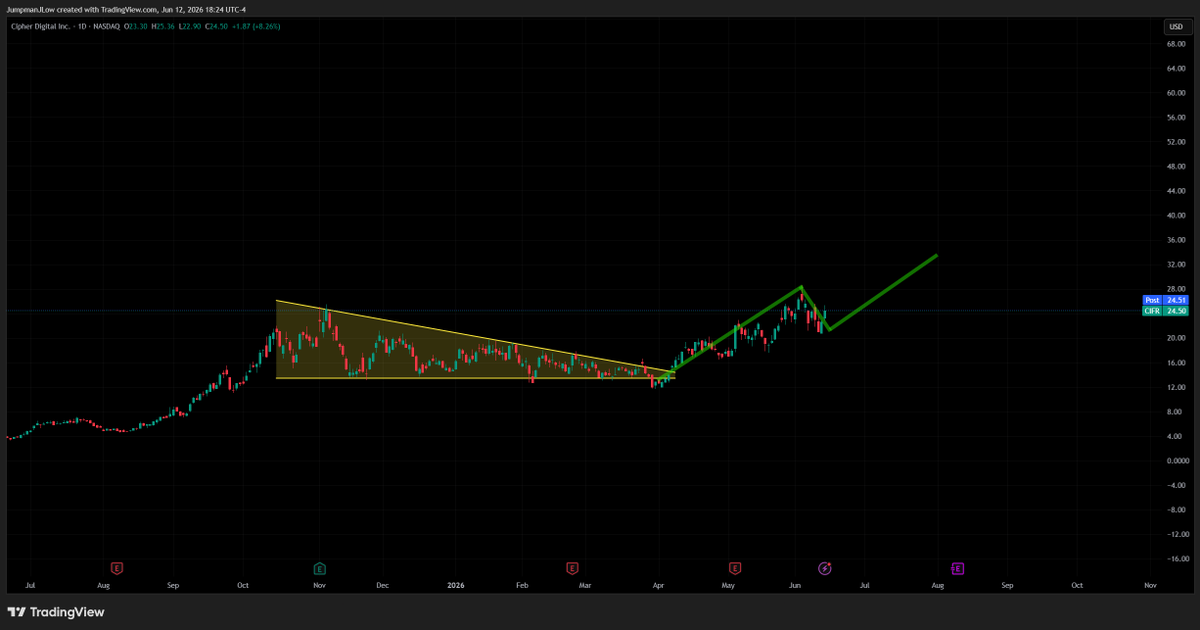Viewport: 1200px width, 630px height.
Task: Click the purple lightning event marker near Jun
Action: [x=825, y=568]
